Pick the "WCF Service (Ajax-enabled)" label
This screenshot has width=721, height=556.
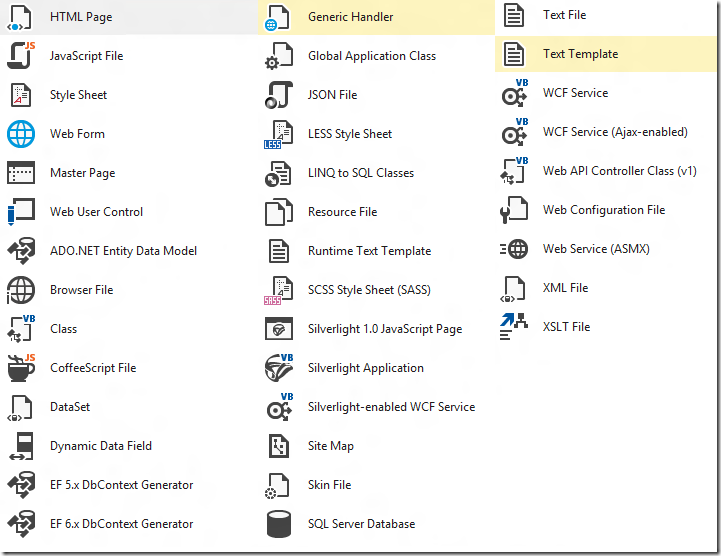point(615,132)
